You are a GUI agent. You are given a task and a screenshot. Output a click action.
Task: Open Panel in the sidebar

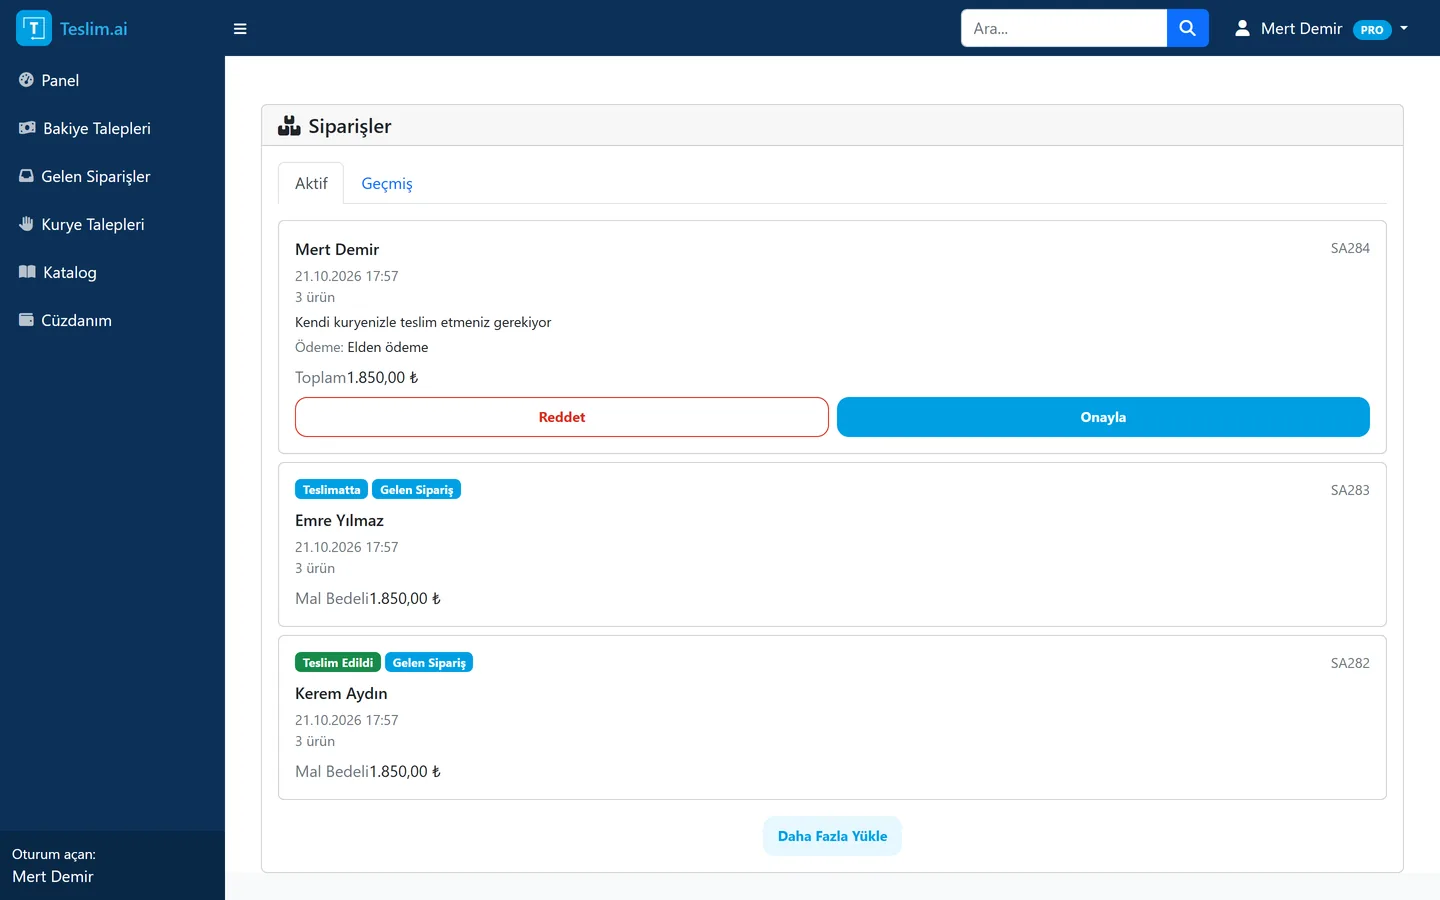pyautogui.click(x=112, y=80)
